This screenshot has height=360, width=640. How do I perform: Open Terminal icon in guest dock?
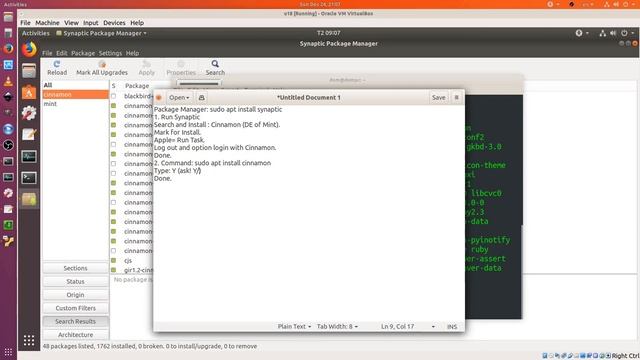tap(29, 178)
